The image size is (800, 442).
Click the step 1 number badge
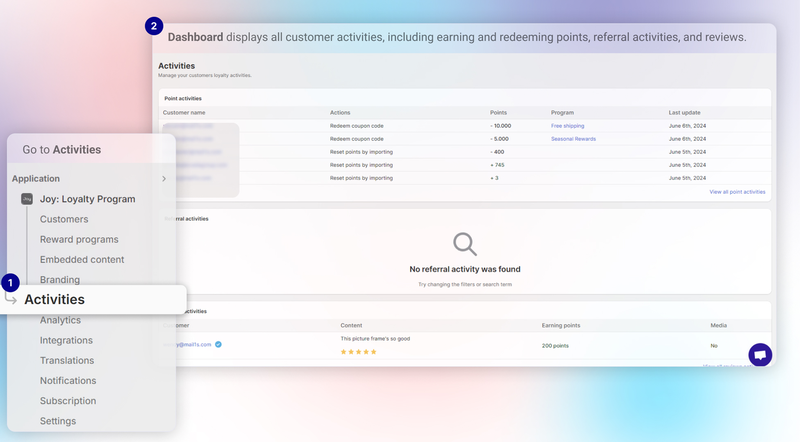11,283
